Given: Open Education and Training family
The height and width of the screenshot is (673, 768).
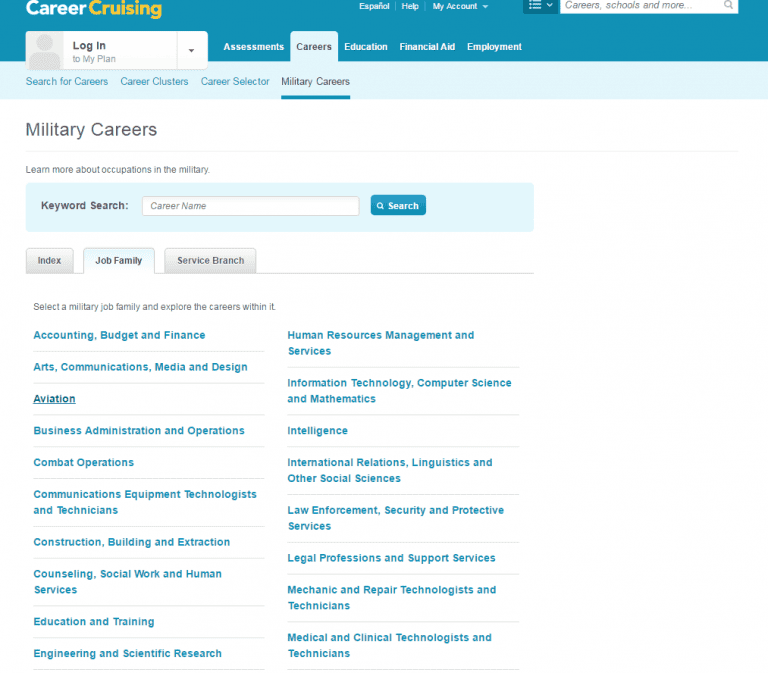Looking at the screenshot, I should click(94, 622).
